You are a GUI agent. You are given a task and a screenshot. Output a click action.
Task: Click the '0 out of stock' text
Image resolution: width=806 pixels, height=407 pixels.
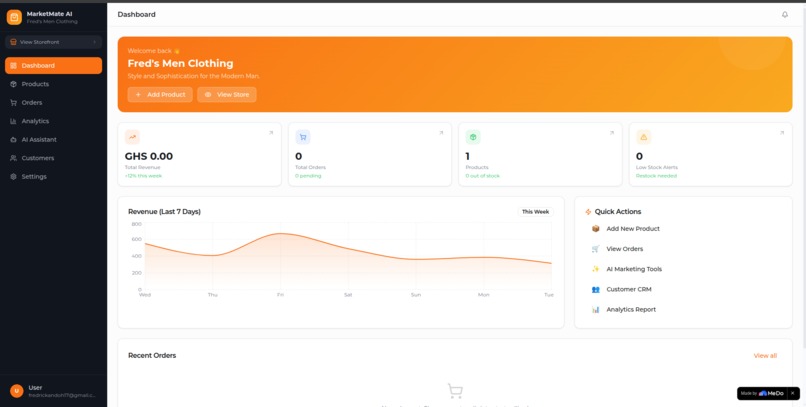pos(483,176)
